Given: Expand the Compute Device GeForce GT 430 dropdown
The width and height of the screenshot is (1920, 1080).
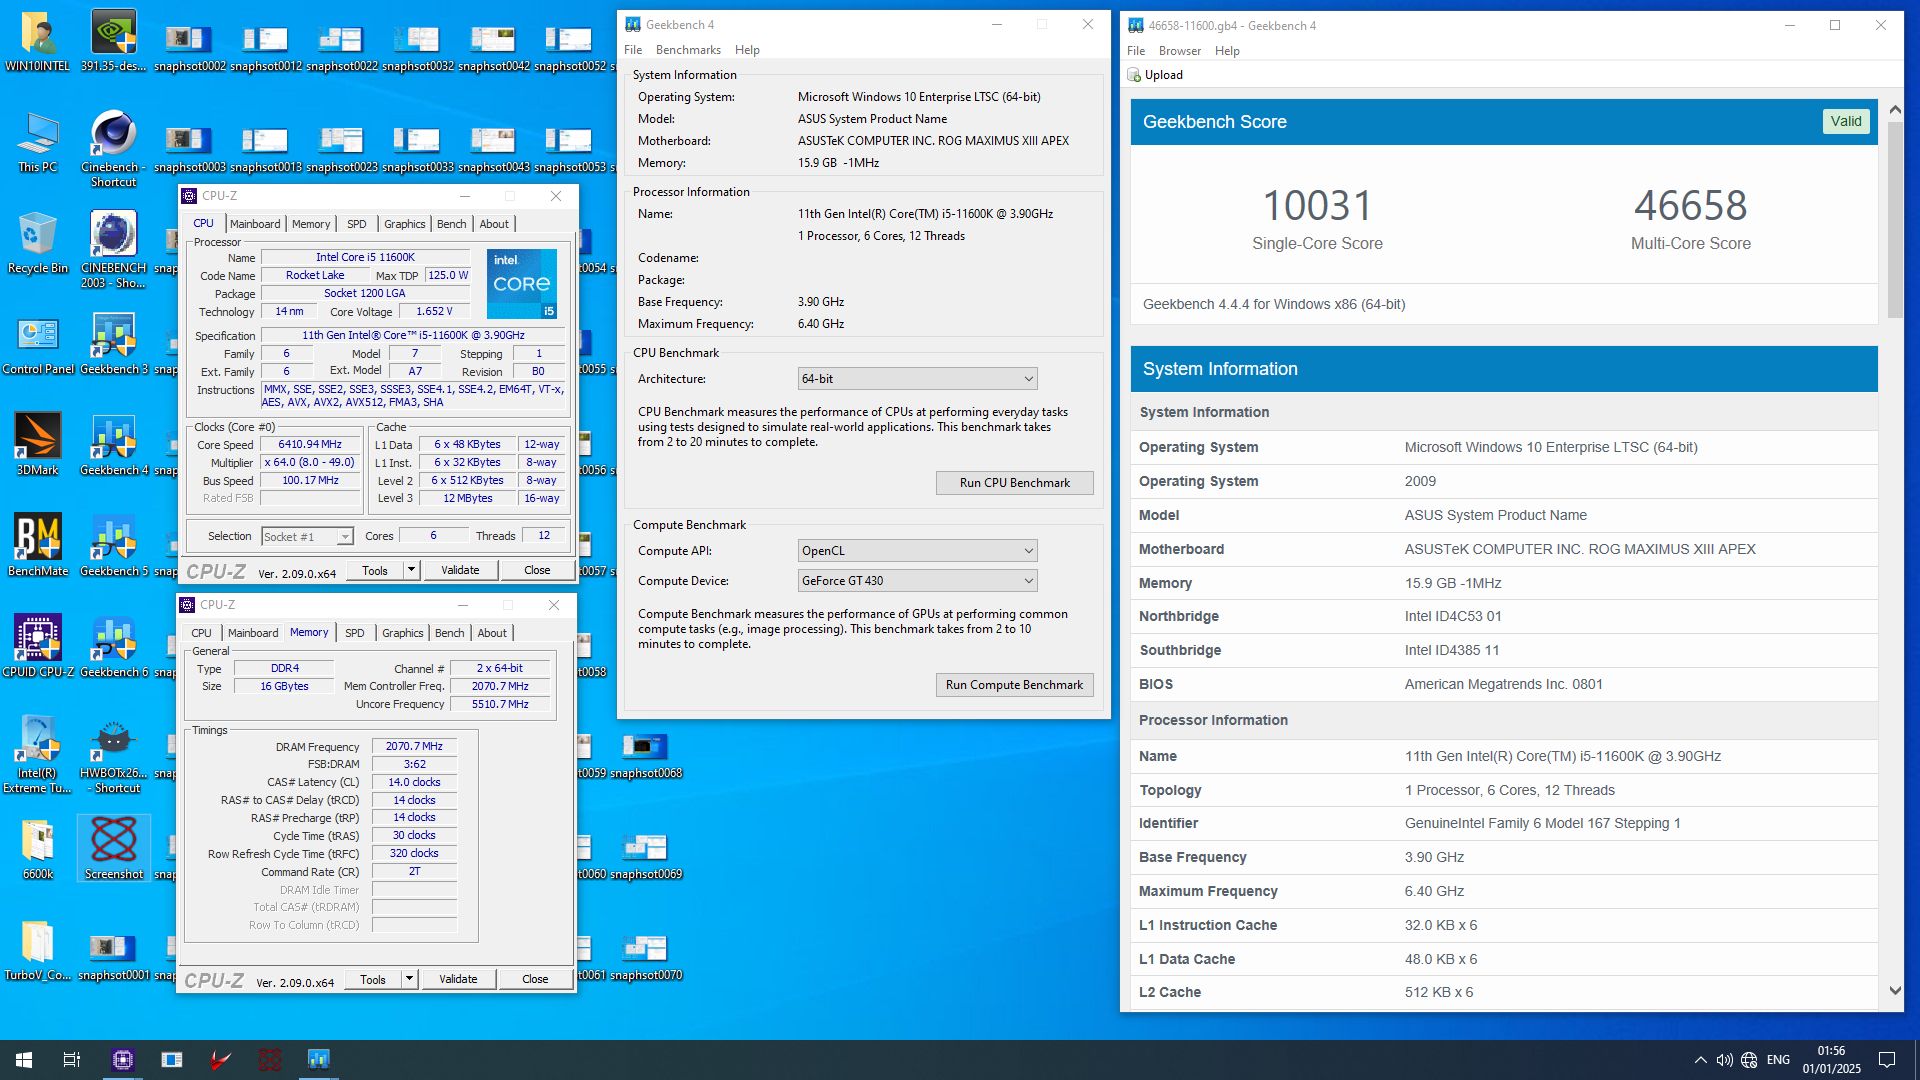Looking at the screenshot, I should (917, 581).
